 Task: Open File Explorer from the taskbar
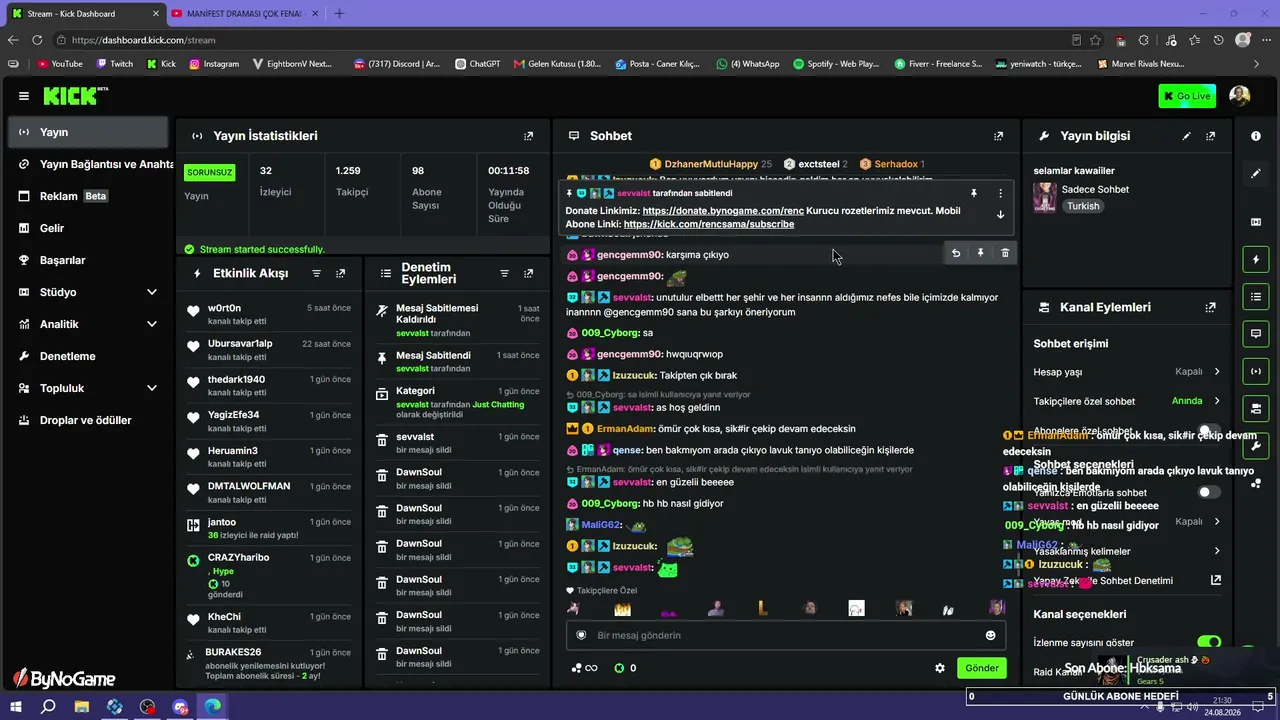[81, 706]
